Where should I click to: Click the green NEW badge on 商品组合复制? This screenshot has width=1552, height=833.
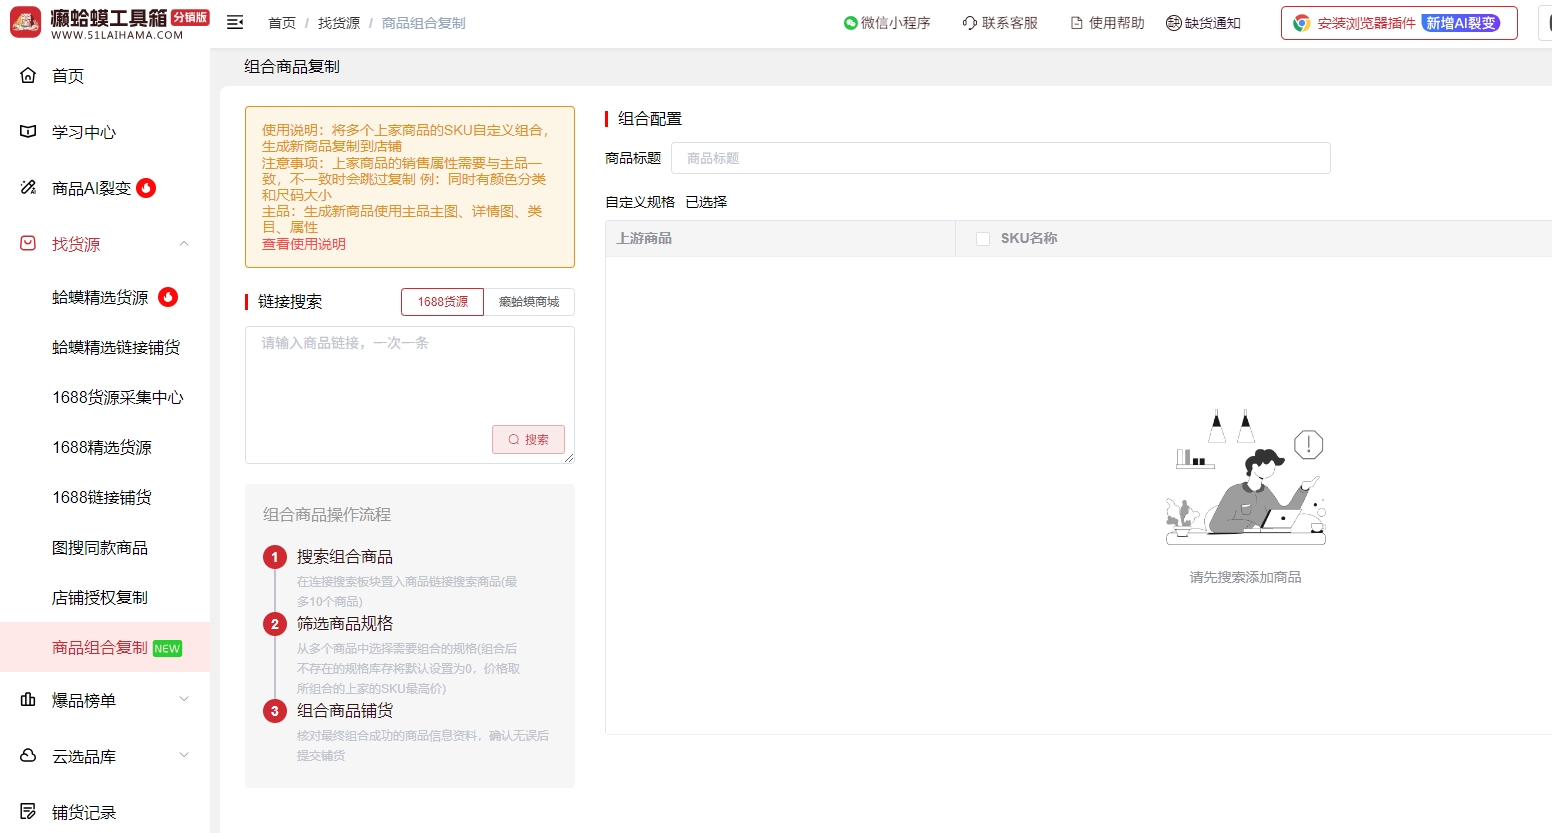[x=167, y=649]
